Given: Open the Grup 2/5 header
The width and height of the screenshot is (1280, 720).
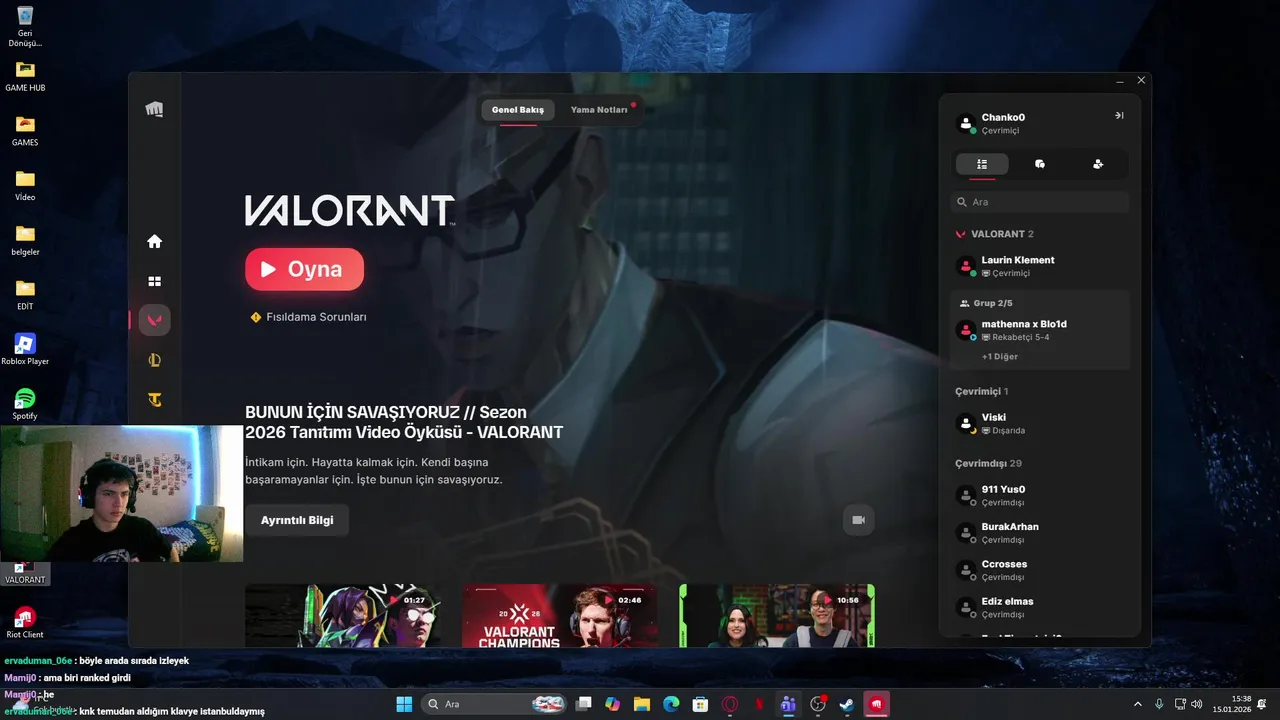Looking at the screenshot, I should [986, 303].
